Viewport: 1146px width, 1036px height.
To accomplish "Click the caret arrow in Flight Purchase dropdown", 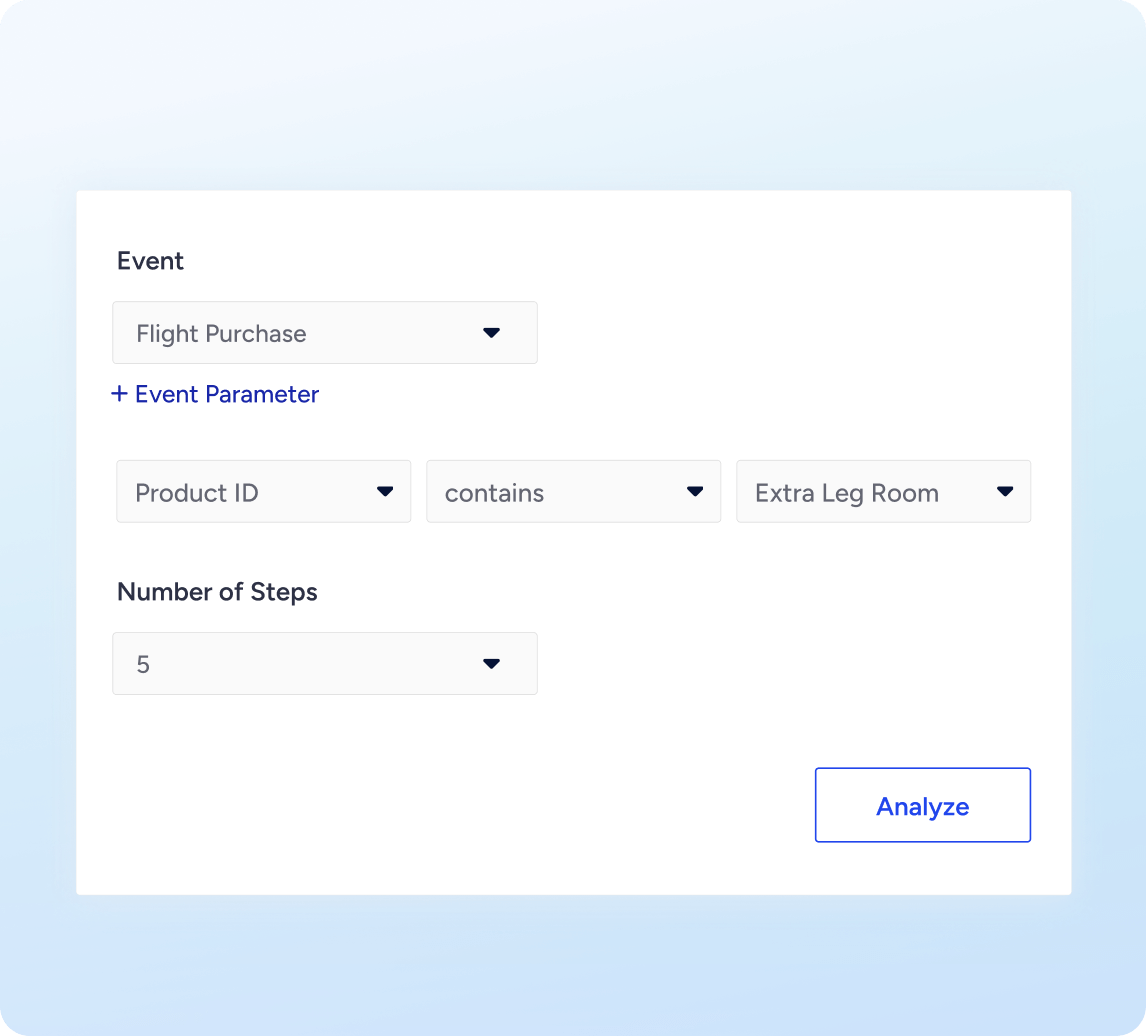I will pyautogui.click(x=491, y=333).
